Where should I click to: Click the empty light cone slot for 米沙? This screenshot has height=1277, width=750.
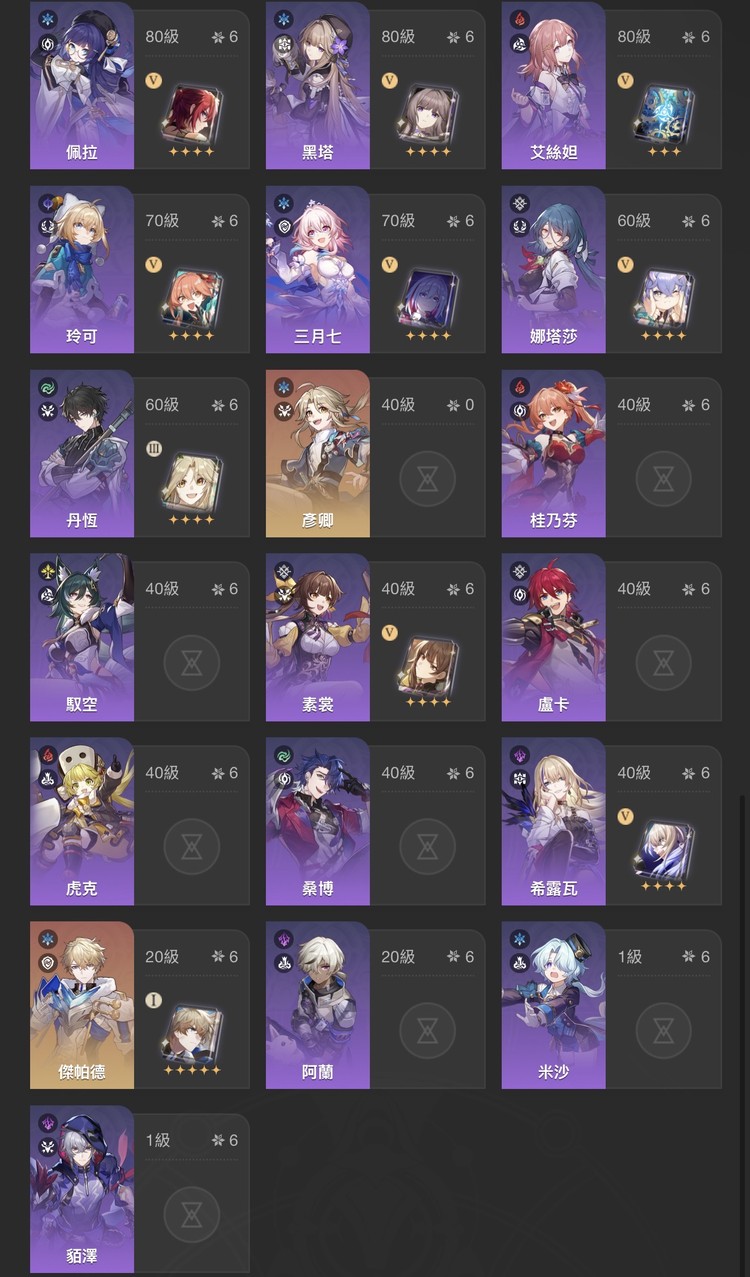[663, 1030]
